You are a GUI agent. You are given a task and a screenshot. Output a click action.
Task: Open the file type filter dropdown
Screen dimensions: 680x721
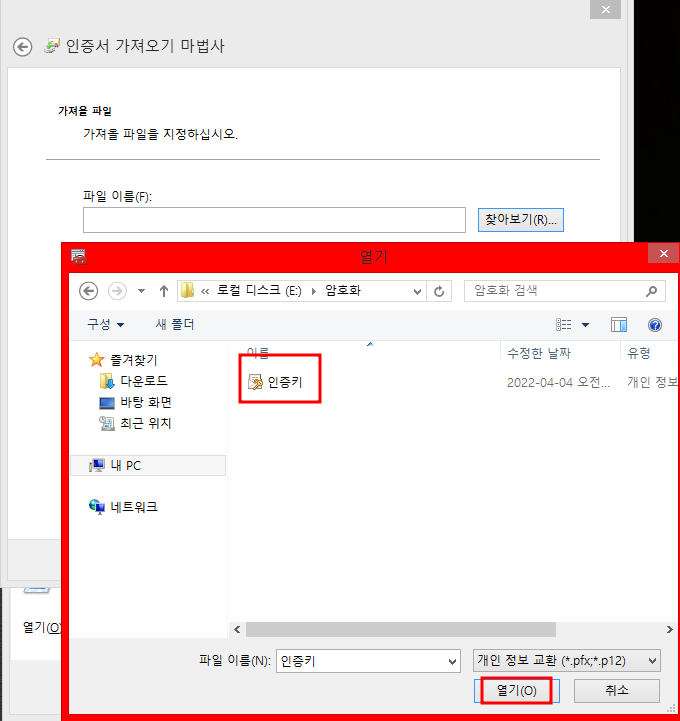click(x=566, y=661)
